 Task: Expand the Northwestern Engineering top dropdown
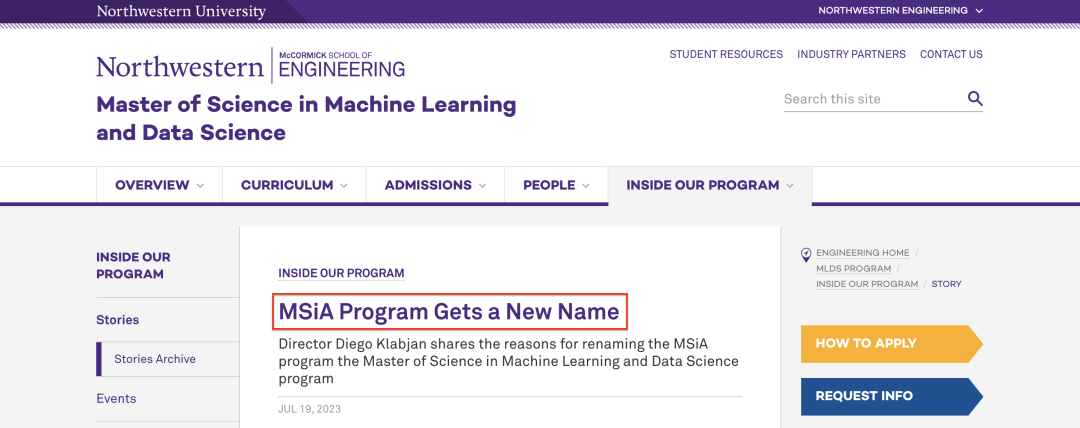point(901,10)
